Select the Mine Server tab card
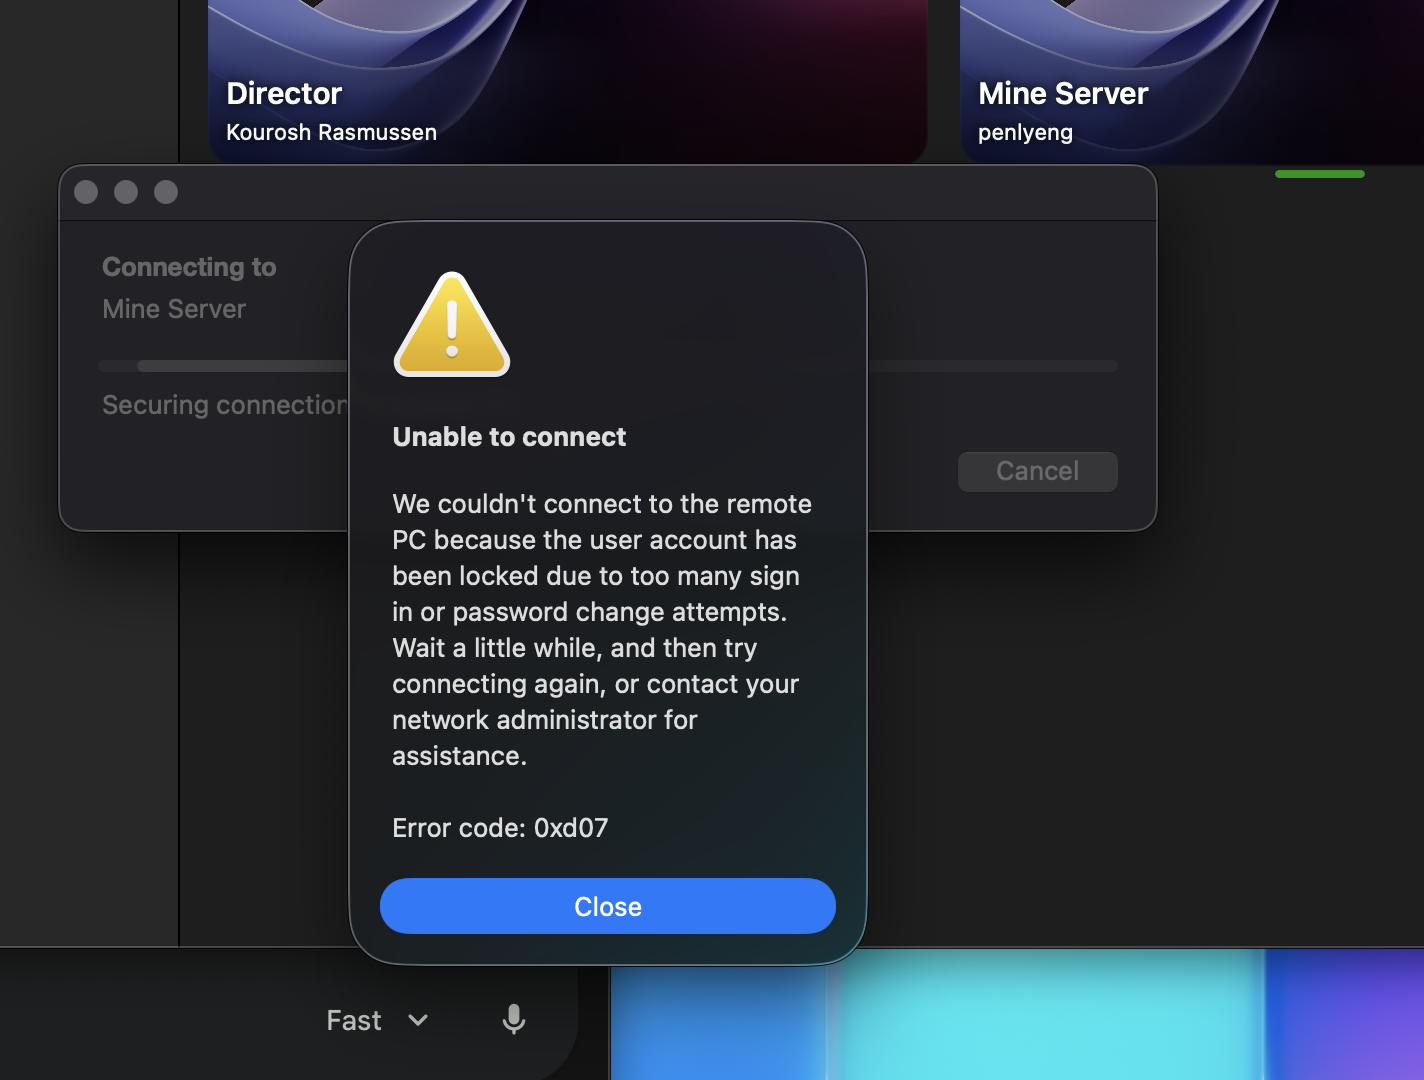Screen dimensions: 1424x1080 coord(1150,80)
